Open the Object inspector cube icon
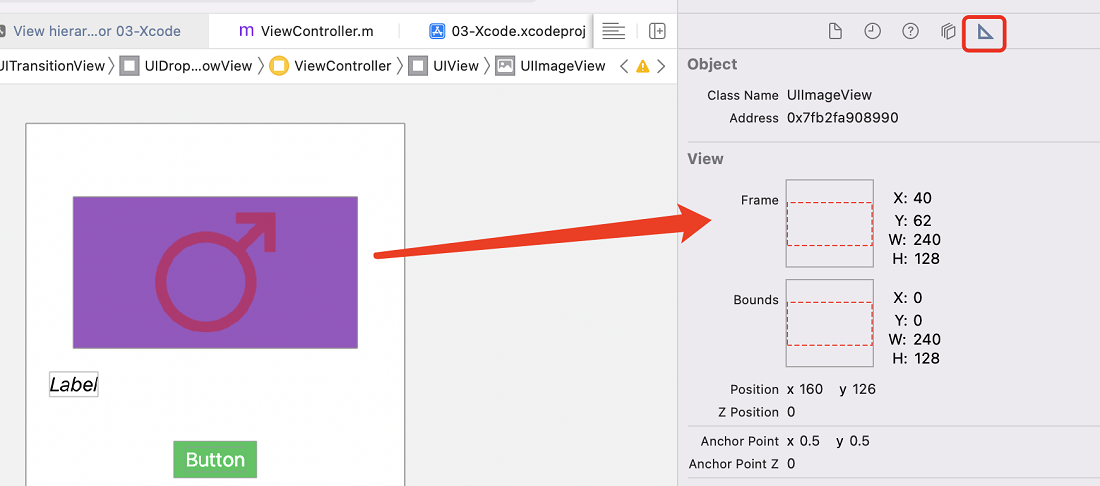Screen dimensions: 1100x486 pos(948,32)
